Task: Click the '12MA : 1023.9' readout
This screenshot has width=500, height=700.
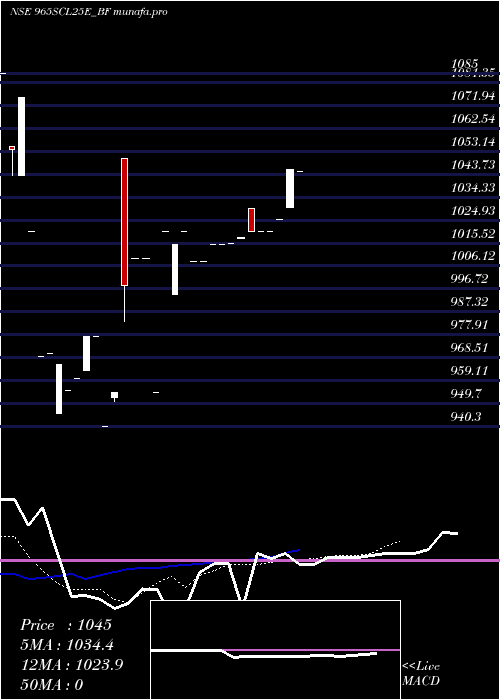Action: point(72,665)
